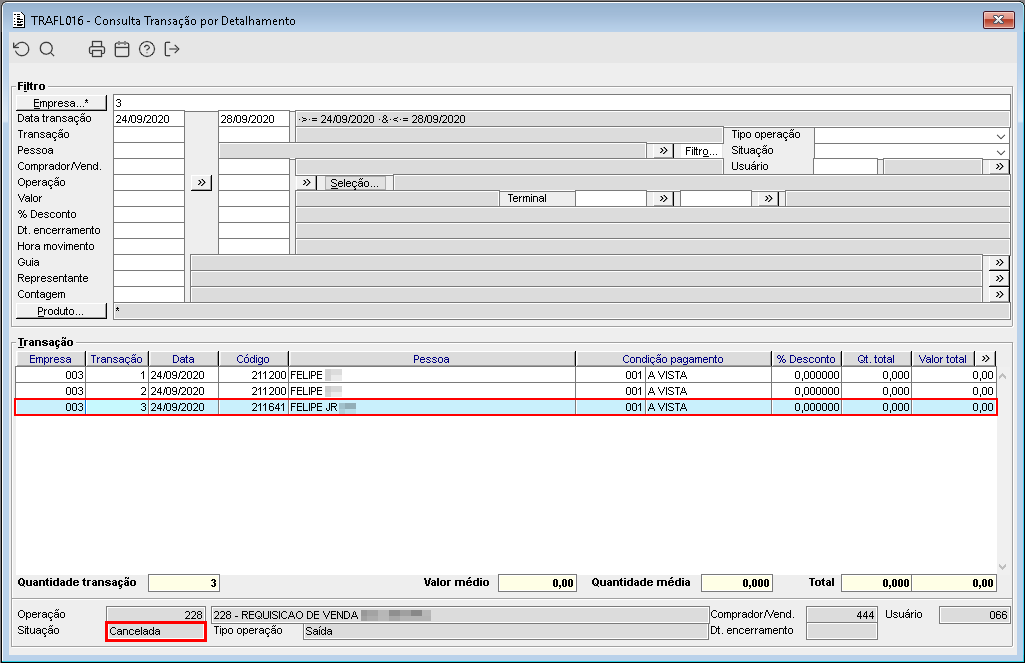The width and height of the screenshot is (1025, 663).
Task: Click the Filtro... button
Action: point(700,151)
